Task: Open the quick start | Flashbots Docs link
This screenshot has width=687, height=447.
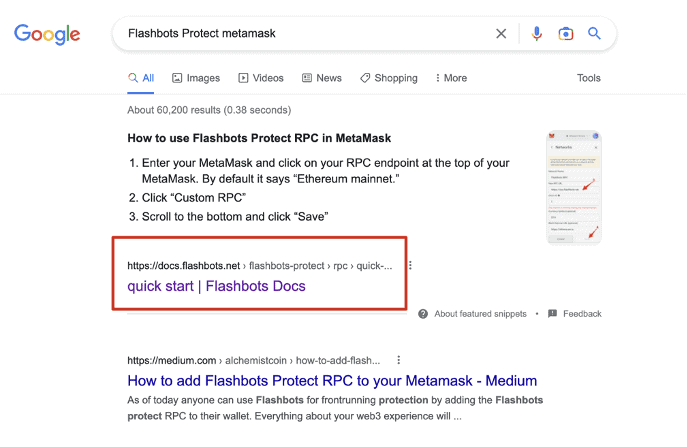Action: click(216, 286)
